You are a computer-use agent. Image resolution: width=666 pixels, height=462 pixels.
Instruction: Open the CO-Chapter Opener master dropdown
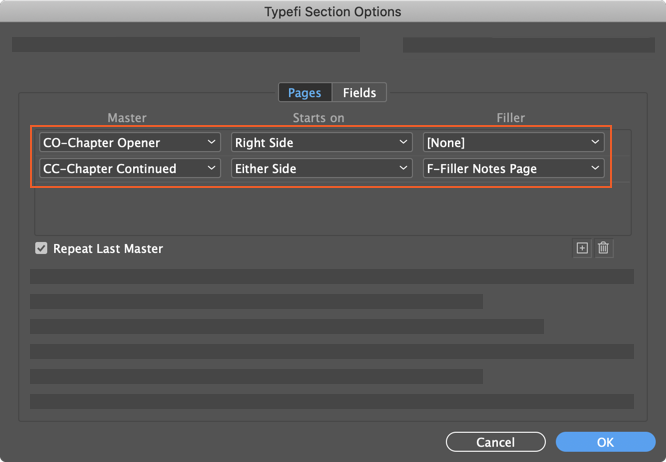(130, 143)
